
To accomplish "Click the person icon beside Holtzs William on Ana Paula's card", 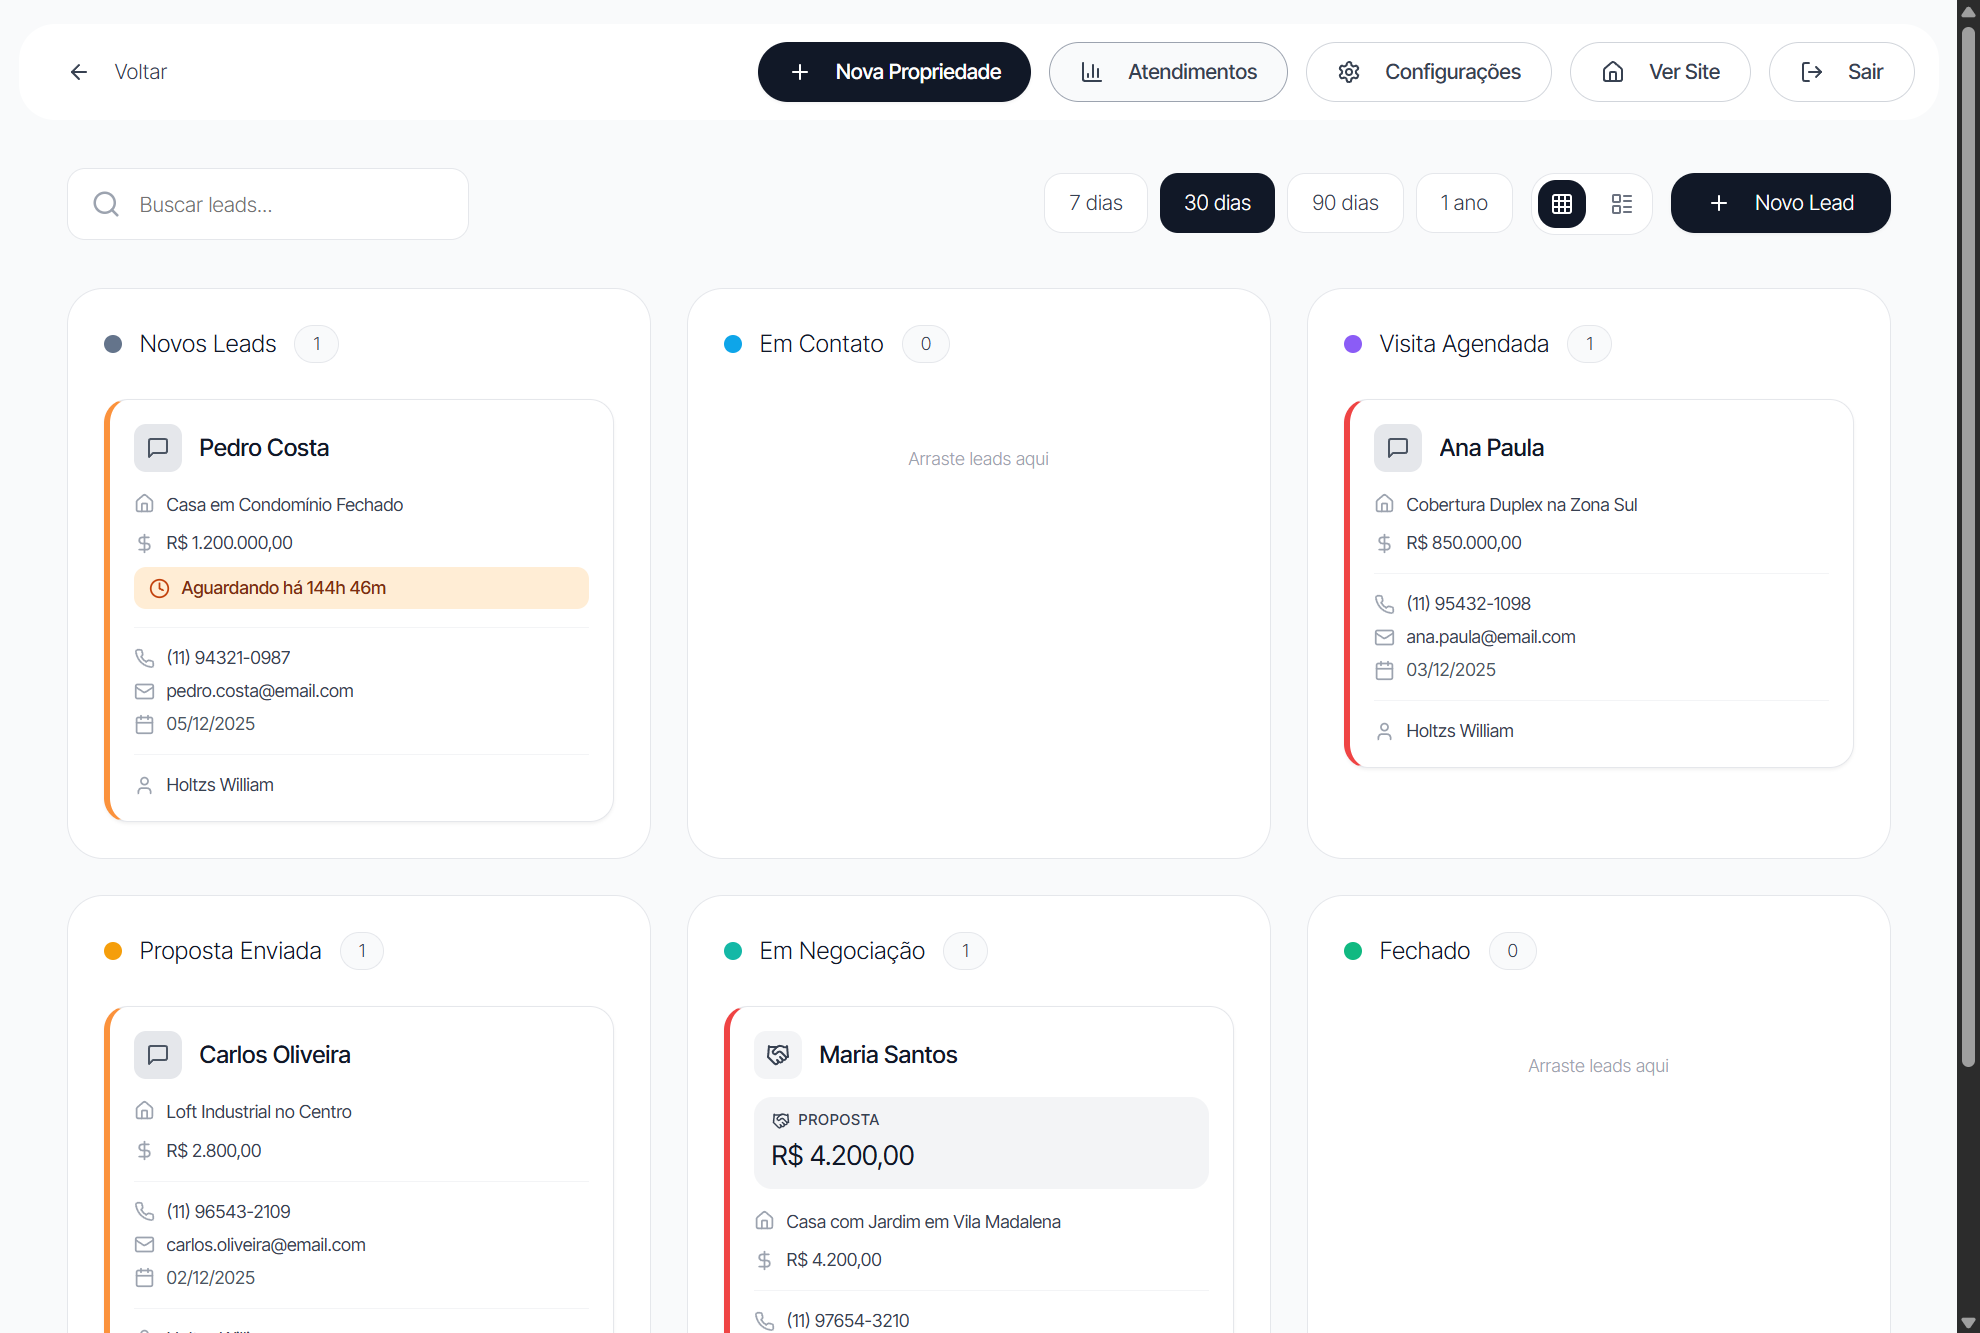I will 1384,731.
